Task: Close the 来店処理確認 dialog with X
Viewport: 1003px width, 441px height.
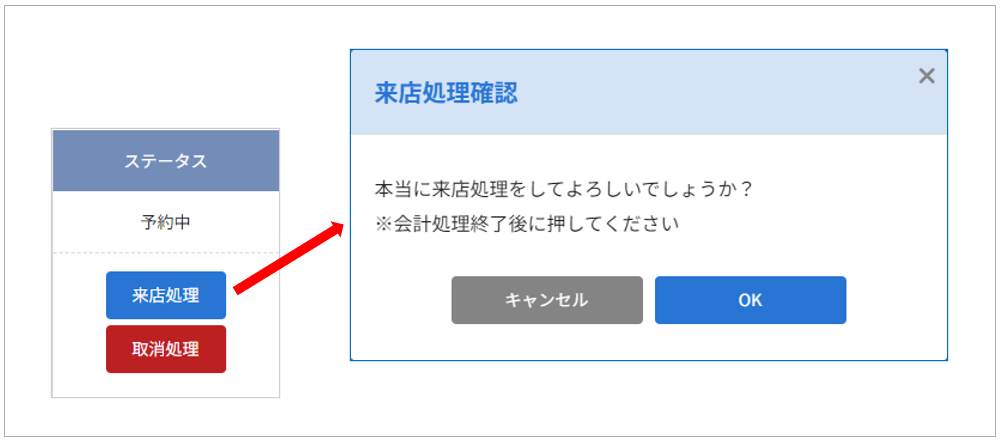Action: tap(926, 76)
